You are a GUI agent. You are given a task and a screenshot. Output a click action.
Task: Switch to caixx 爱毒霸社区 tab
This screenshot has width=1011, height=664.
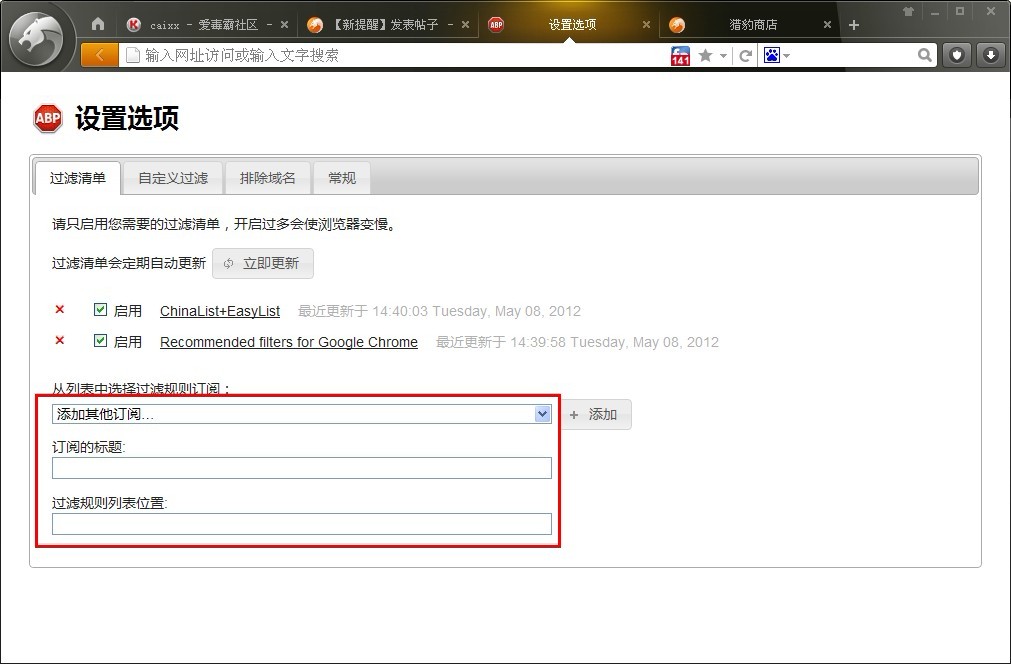(206, 25)
